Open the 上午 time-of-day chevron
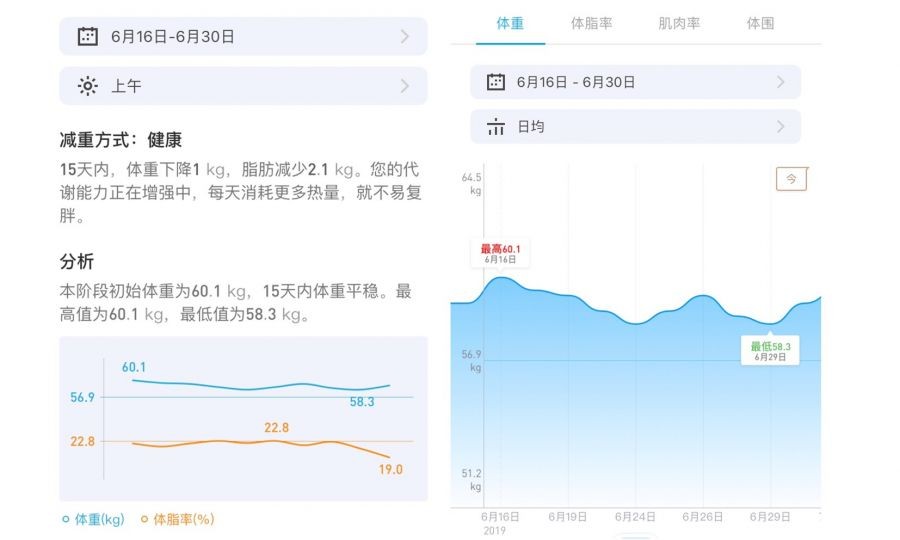The image size is (900, 540). (x=405, y=86)
